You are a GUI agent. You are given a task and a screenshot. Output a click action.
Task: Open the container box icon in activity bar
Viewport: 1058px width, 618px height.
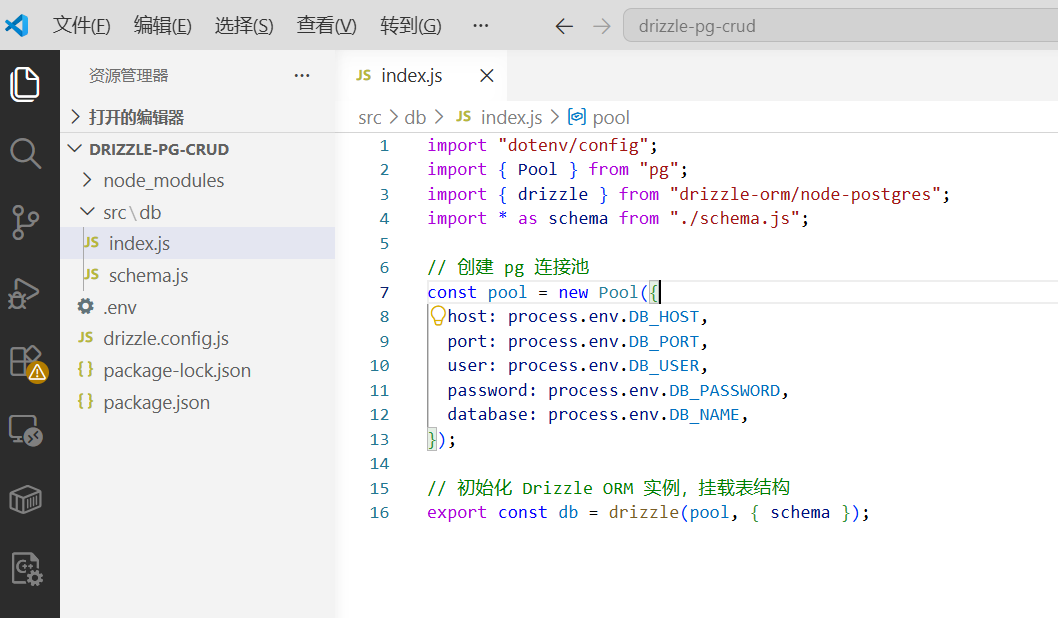coord(26,500)
